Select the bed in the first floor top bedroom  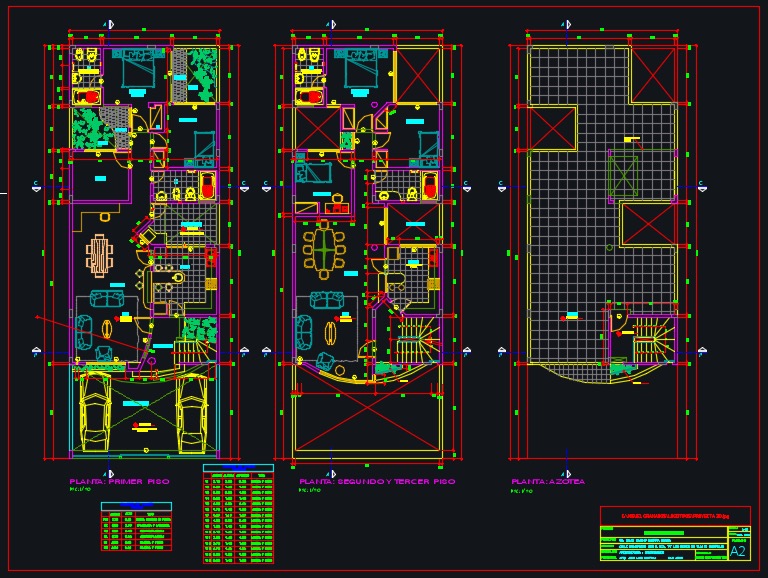pos(135,70)
